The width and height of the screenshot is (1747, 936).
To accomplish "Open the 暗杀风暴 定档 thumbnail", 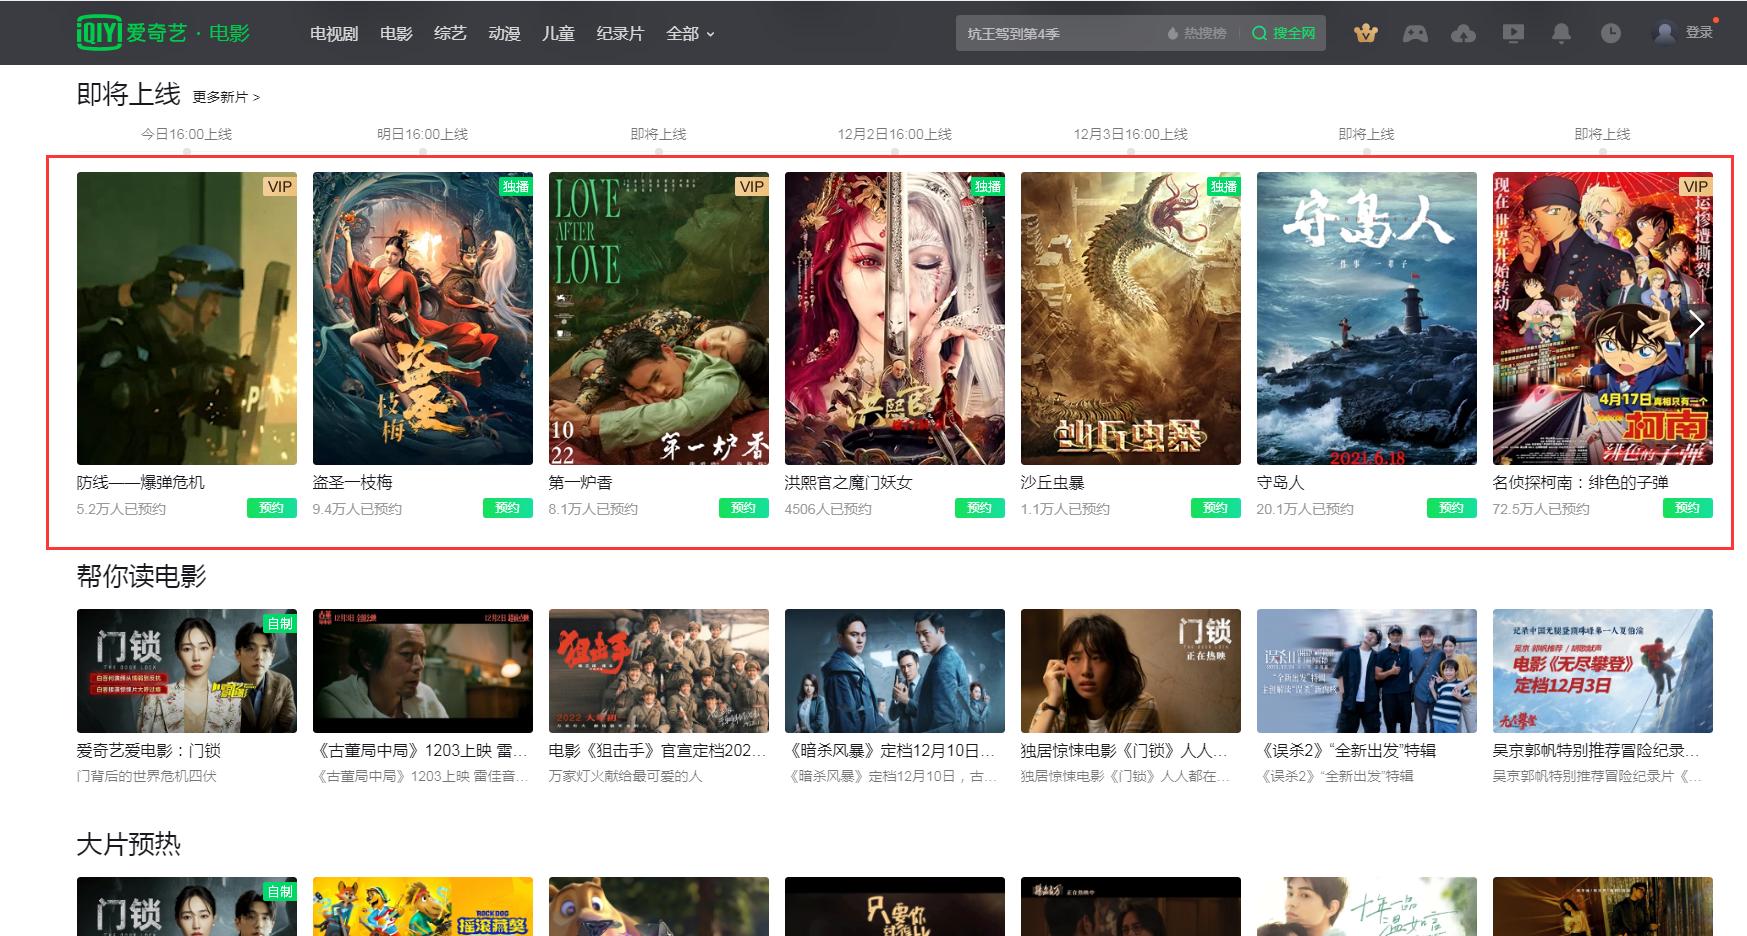I will (x=895, y=671).
